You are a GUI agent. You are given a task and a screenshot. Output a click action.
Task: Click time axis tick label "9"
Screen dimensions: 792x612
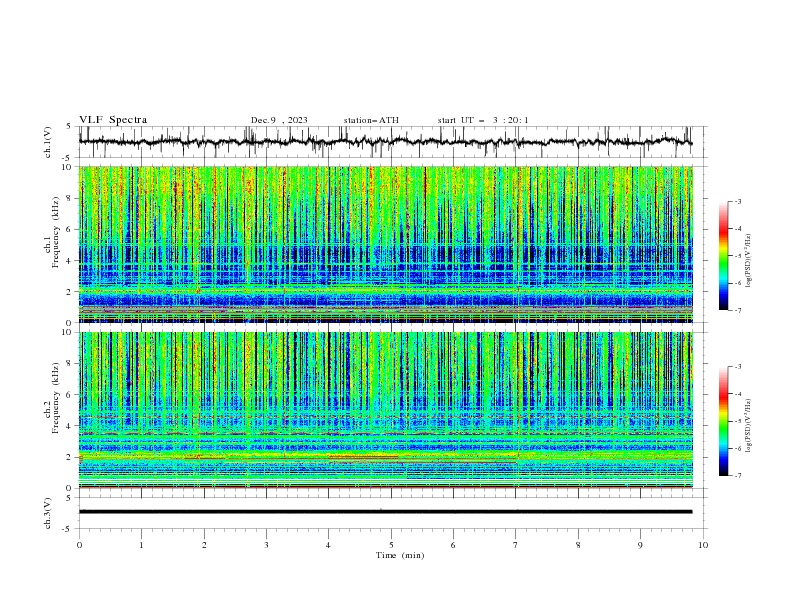click(x=640, y=545)
